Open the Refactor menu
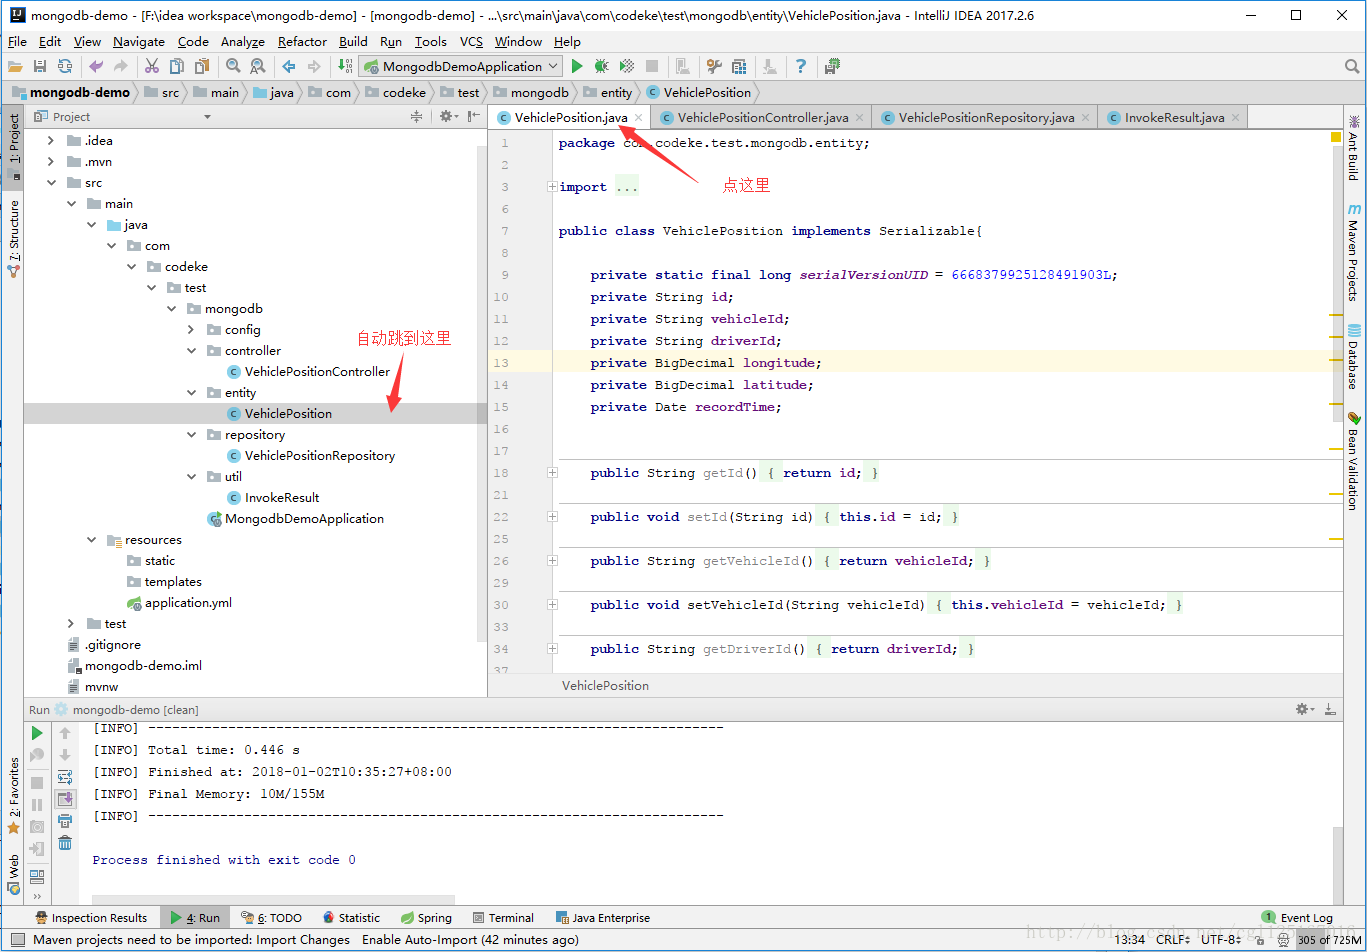1367x952 pixels. coord(302,41)
